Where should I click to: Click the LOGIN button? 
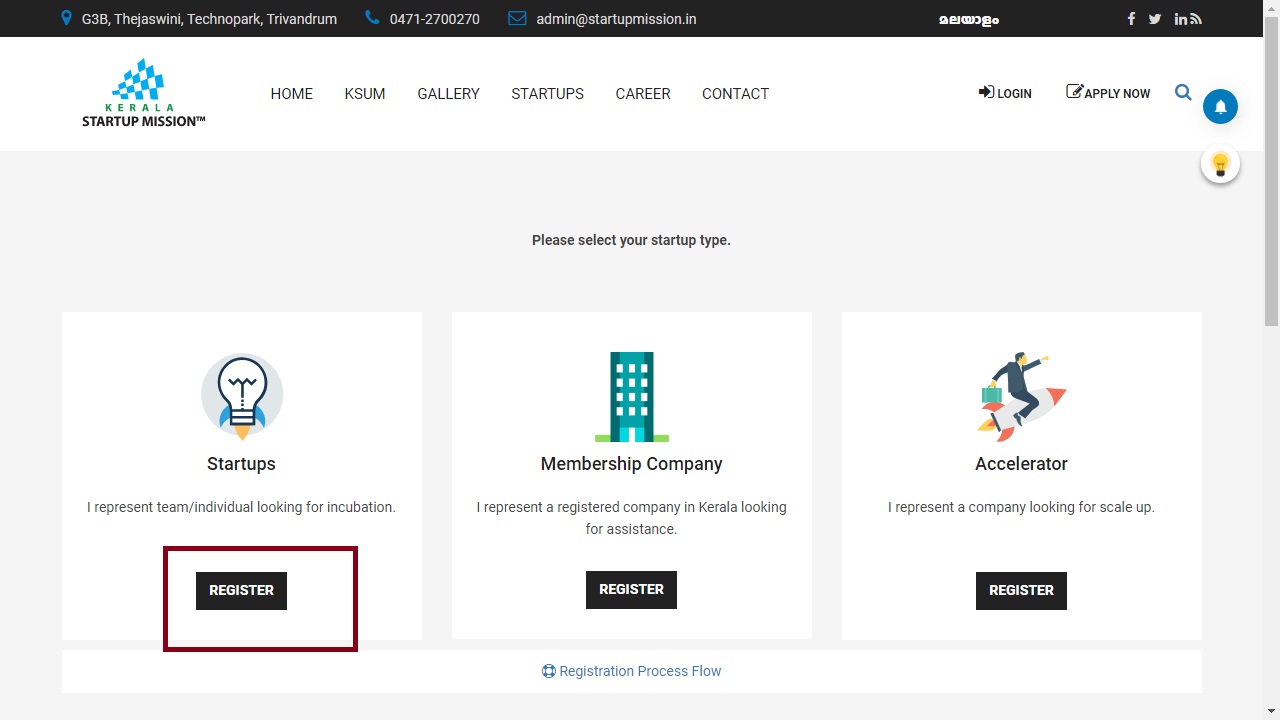coord(1005,93)
